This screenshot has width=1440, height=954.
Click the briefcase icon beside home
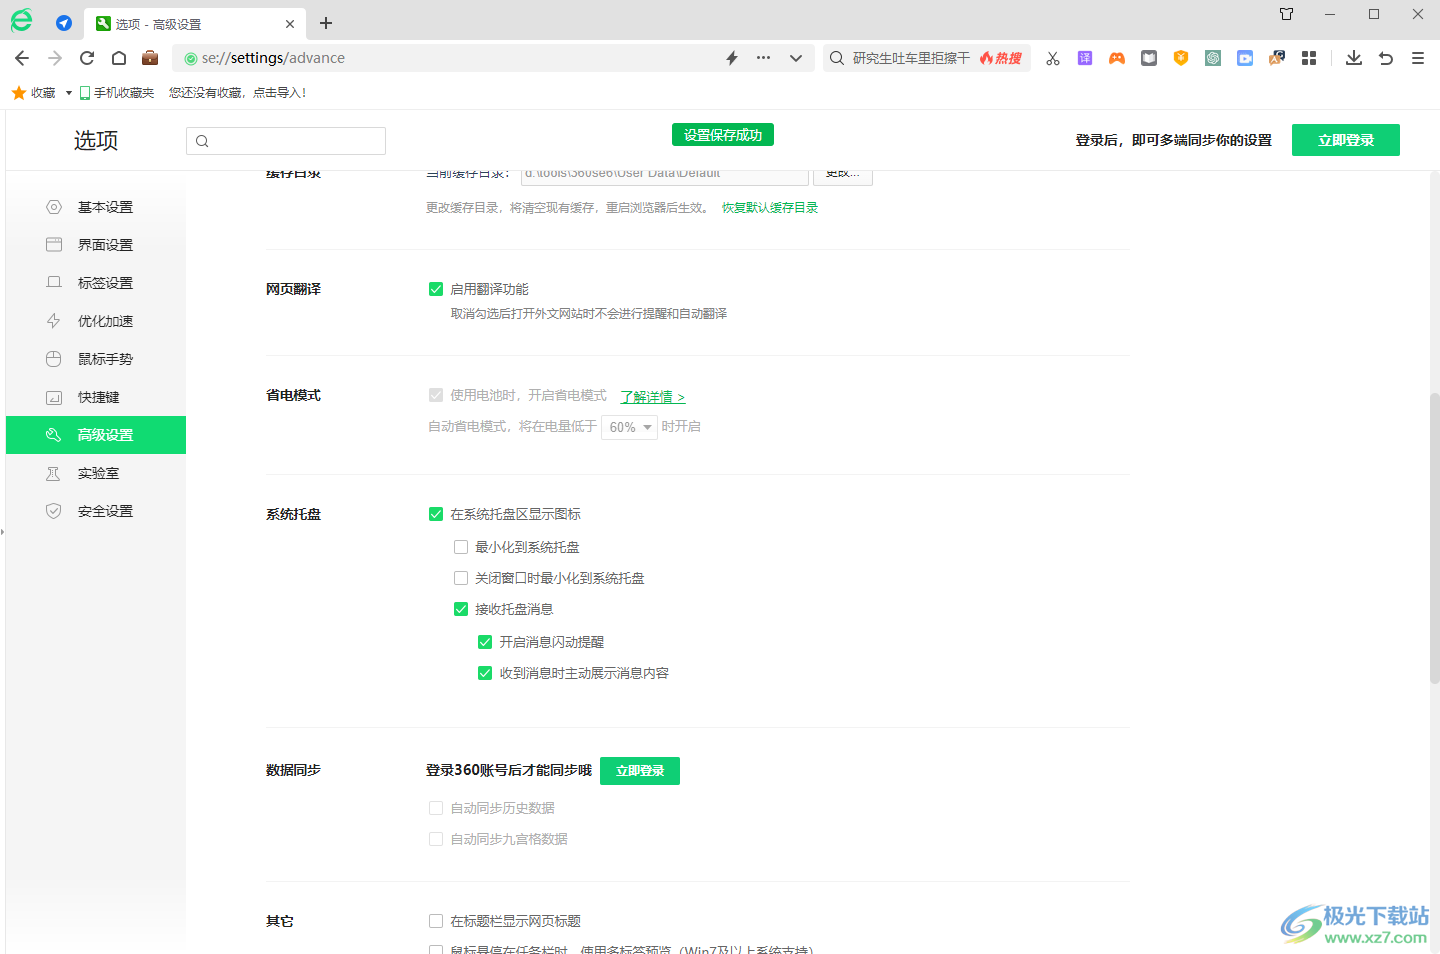tap(150, 58)
